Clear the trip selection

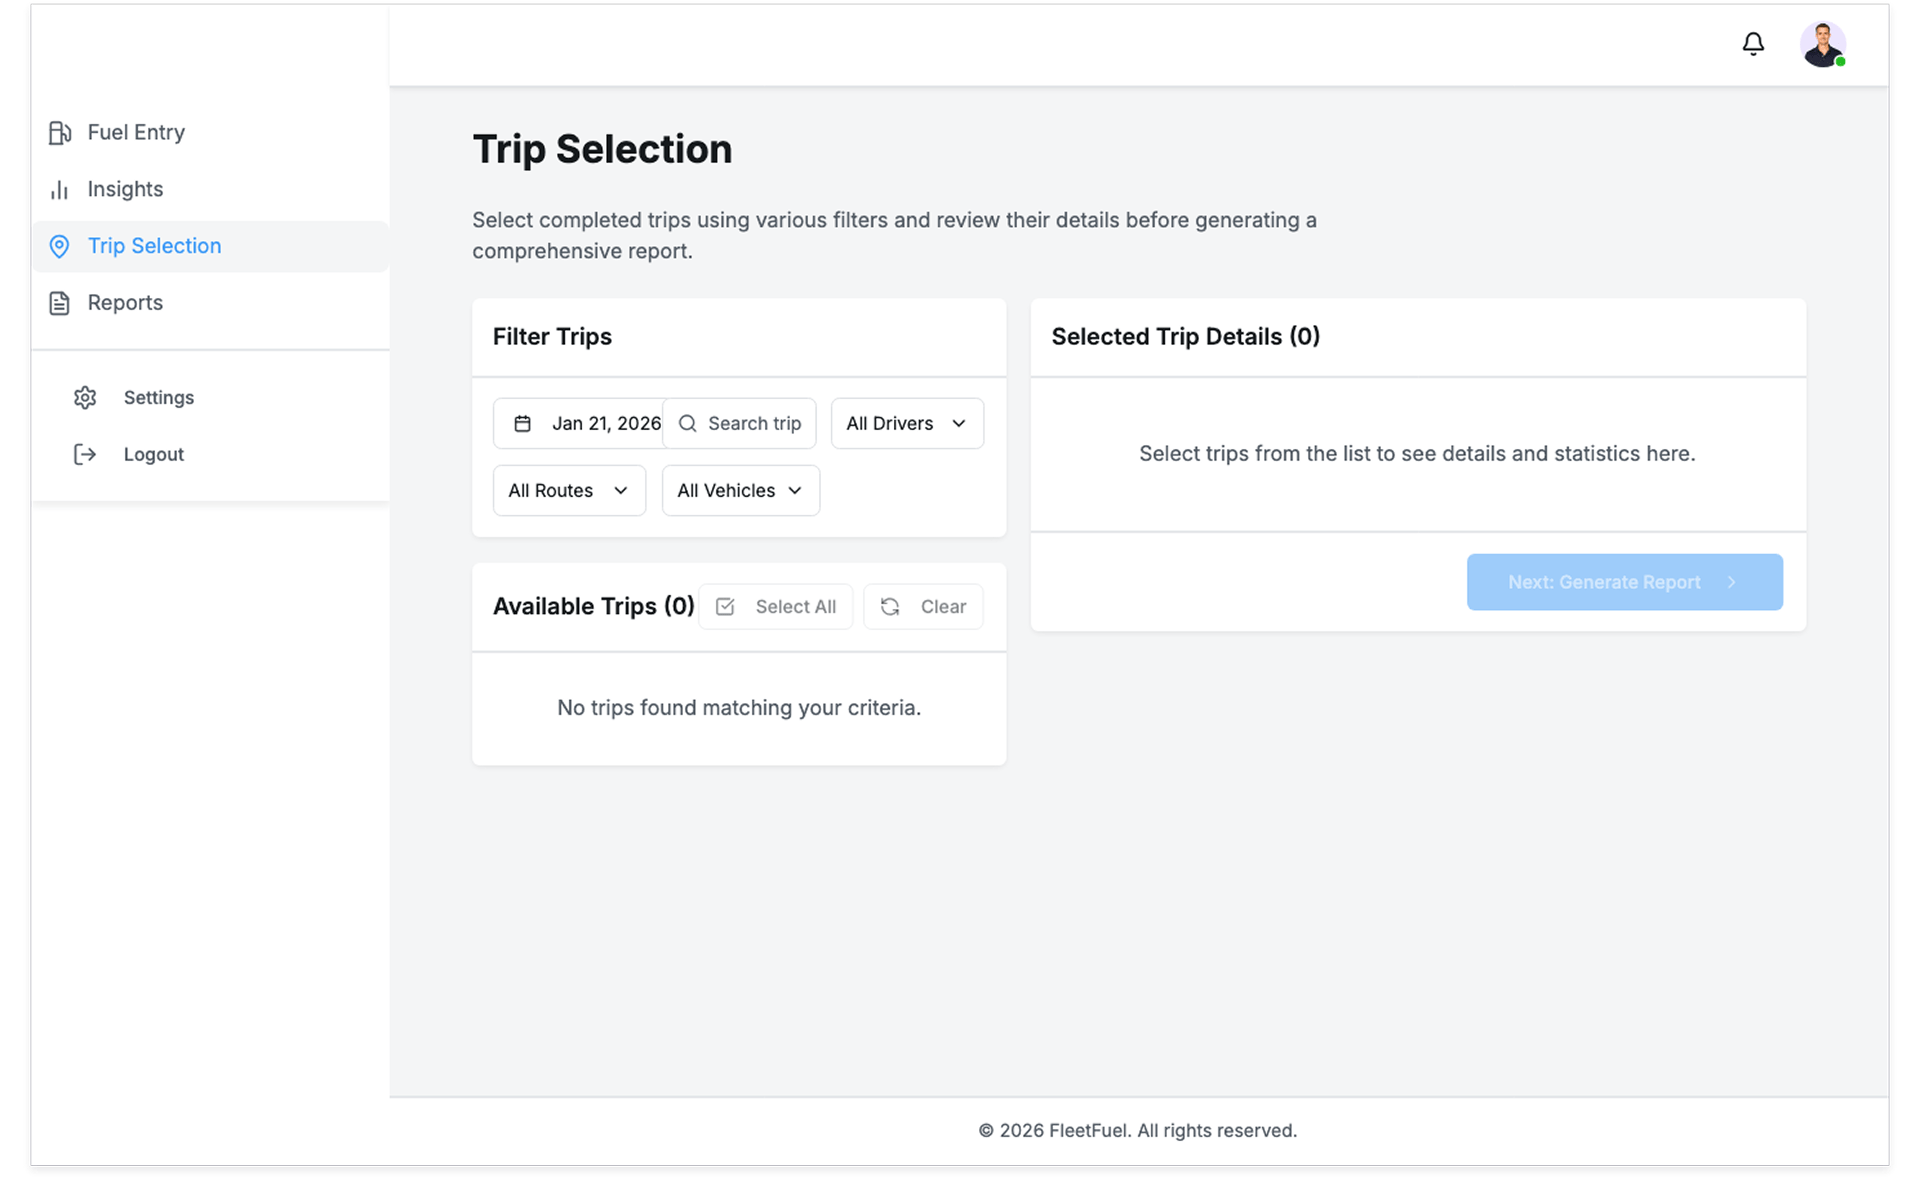pyautogui.click(x=923, y=607)
